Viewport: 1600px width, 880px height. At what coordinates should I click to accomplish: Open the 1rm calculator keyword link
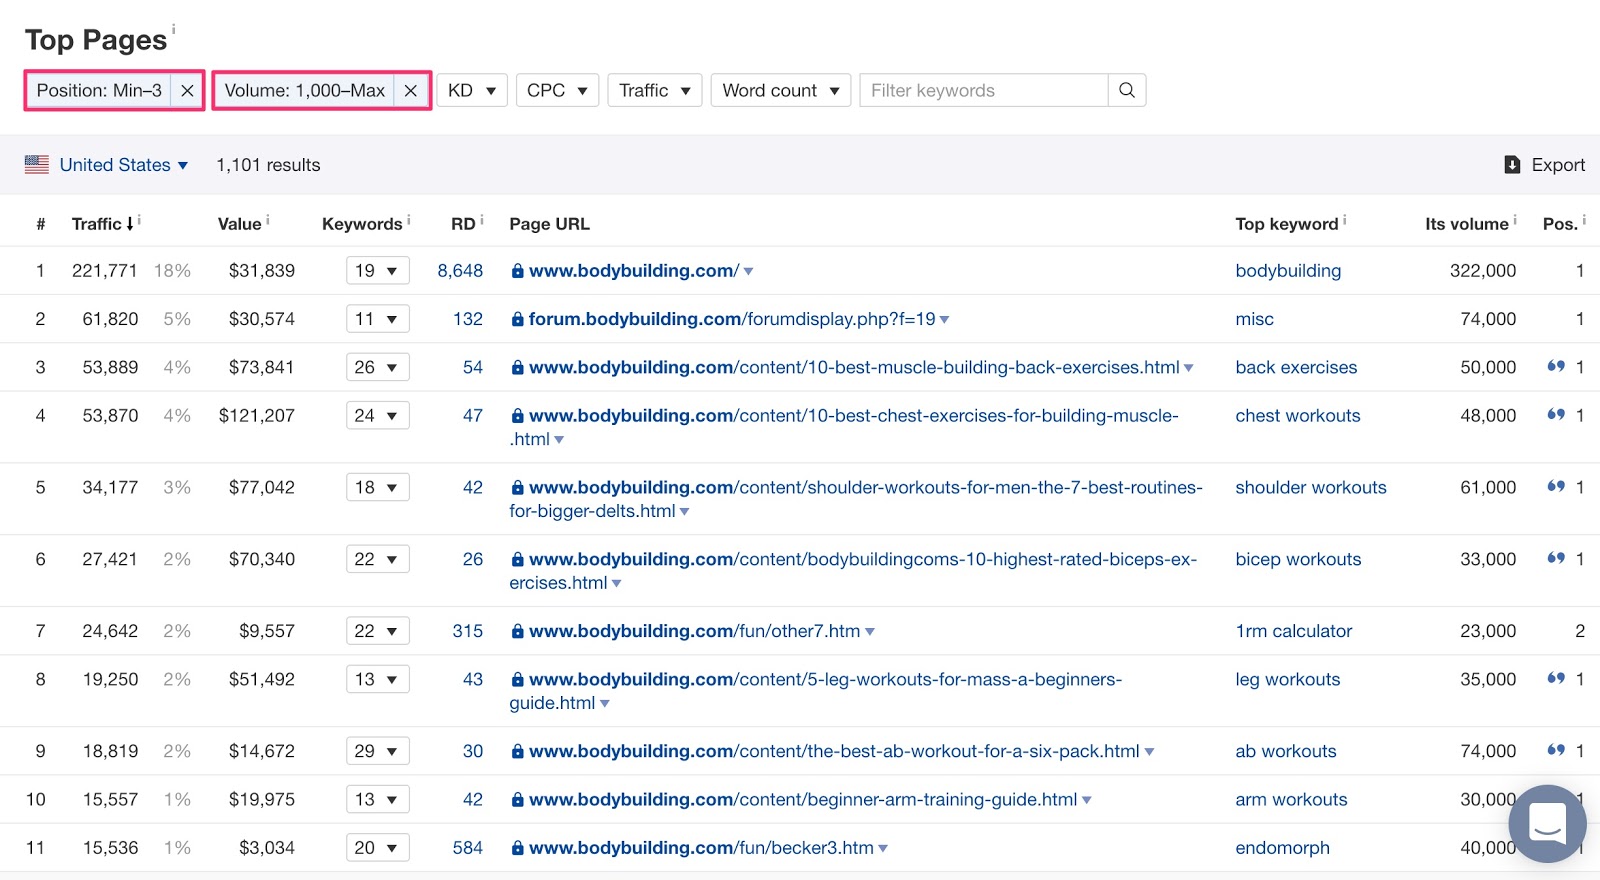point(1293,631)
